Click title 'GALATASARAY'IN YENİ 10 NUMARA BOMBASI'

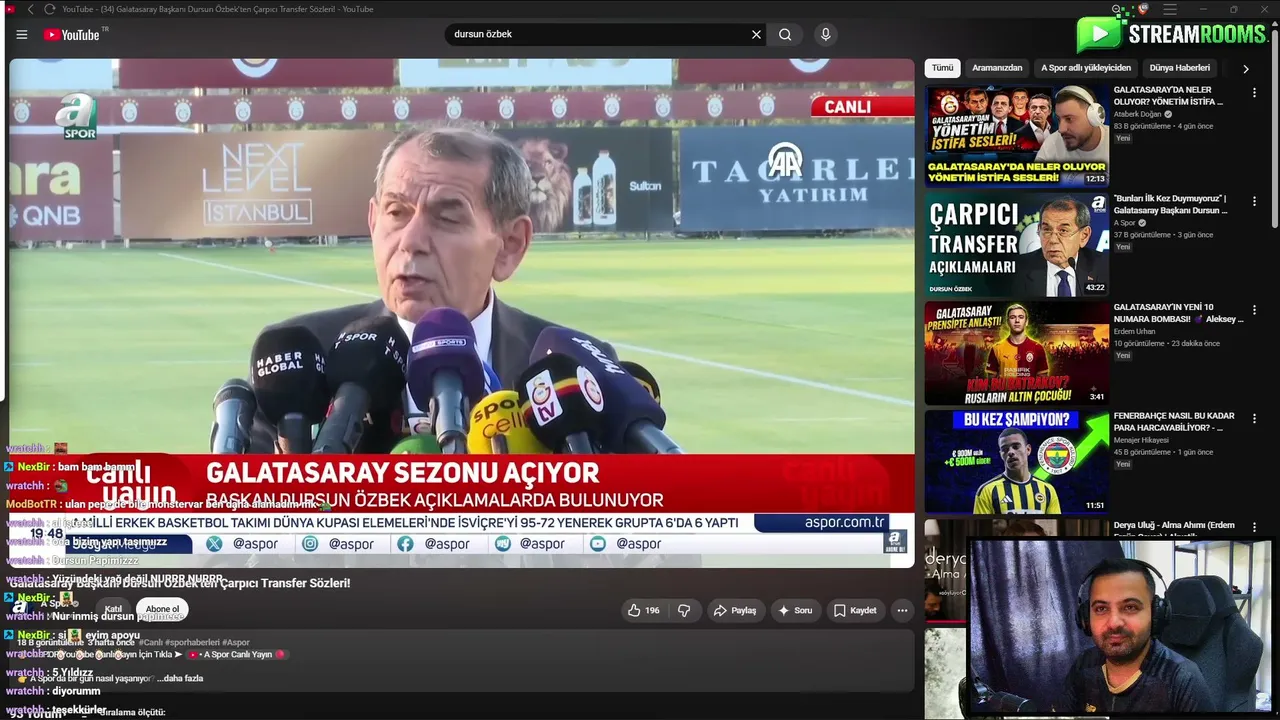click(1178, 313)
